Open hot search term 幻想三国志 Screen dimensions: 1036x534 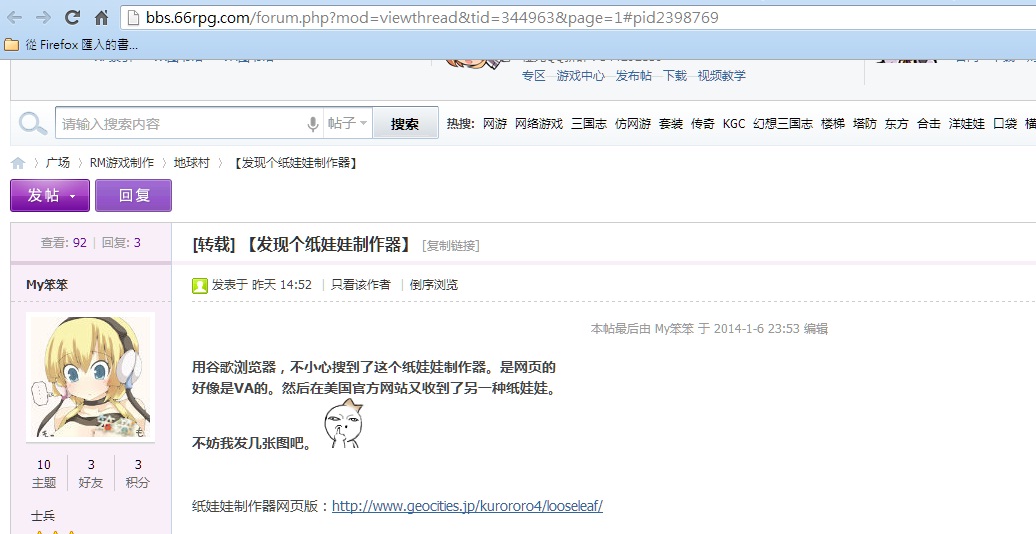tap(783, 124)
